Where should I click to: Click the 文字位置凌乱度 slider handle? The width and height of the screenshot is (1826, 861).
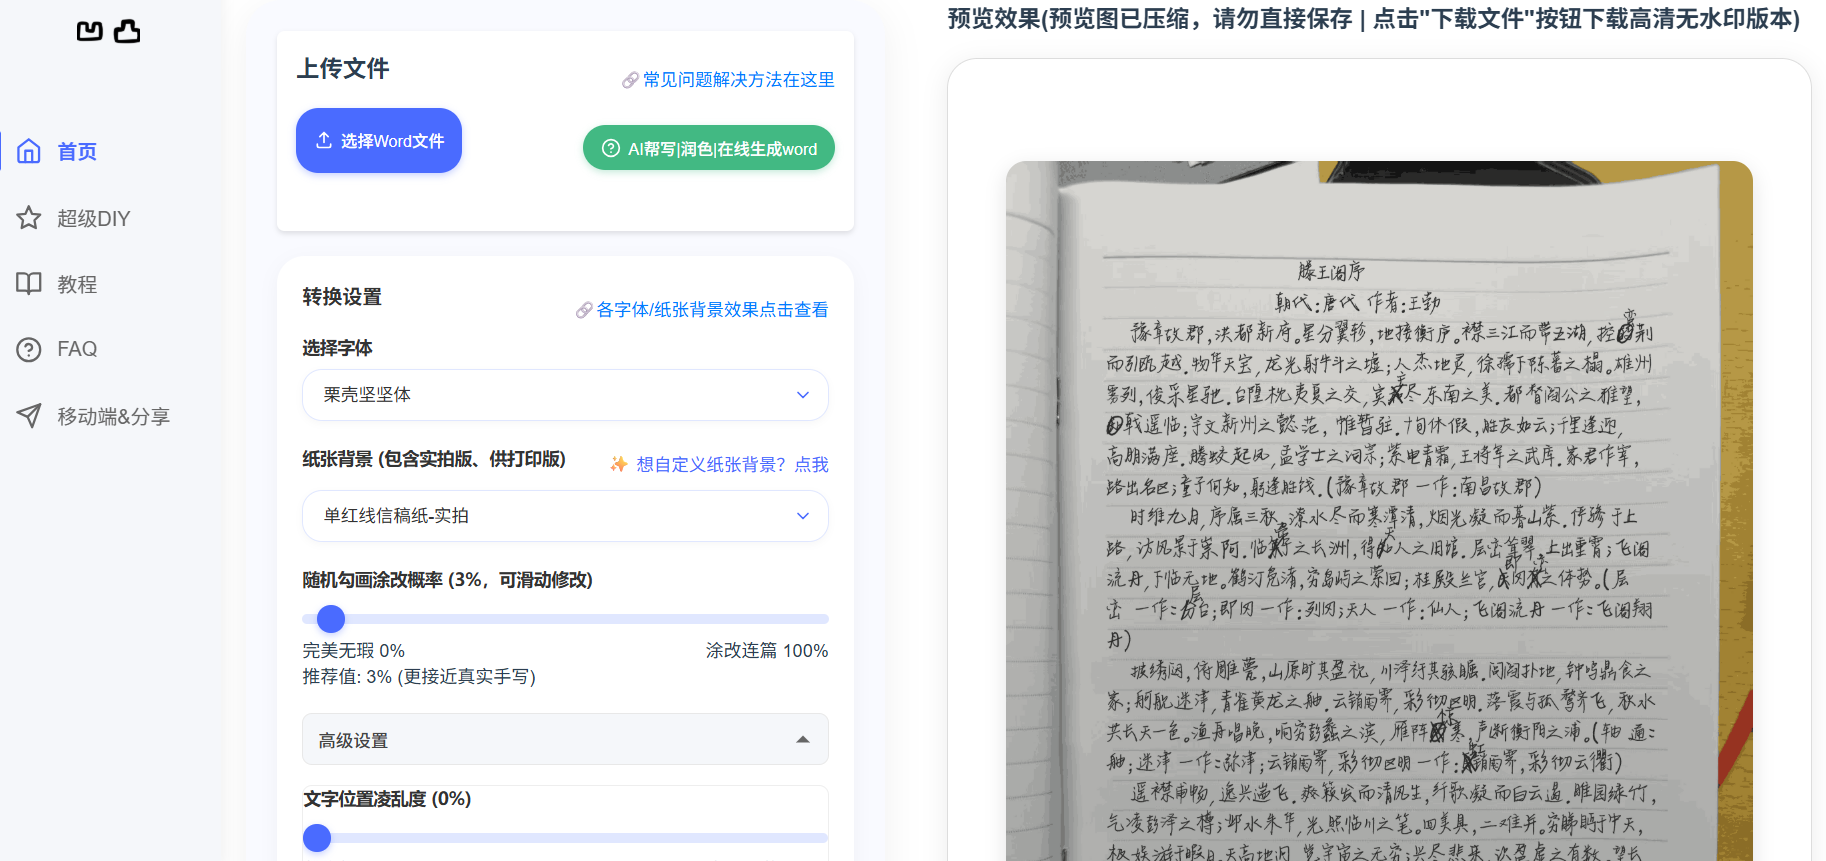[x=317, y=838]
